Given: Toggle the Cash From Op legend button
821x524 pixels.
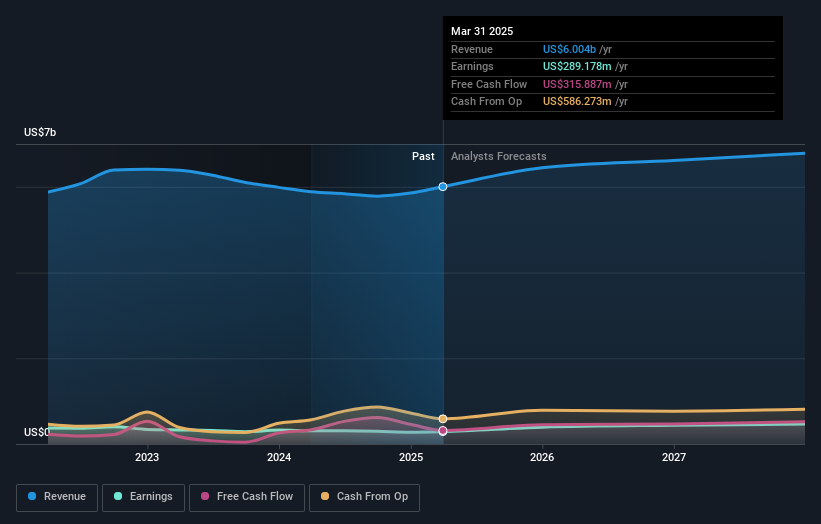Looking at the screenshot, I should tap(364, 497).
